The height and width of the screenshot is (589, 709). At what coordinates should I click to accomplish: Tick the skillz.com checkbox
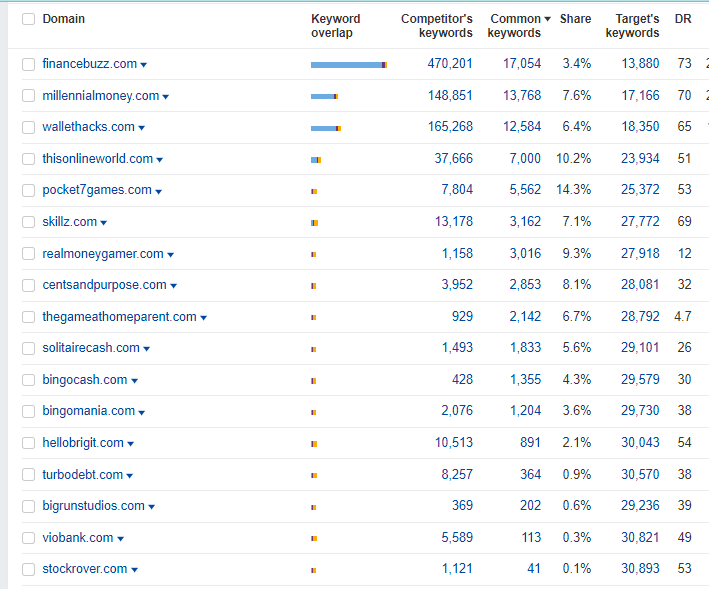point(28,222)
